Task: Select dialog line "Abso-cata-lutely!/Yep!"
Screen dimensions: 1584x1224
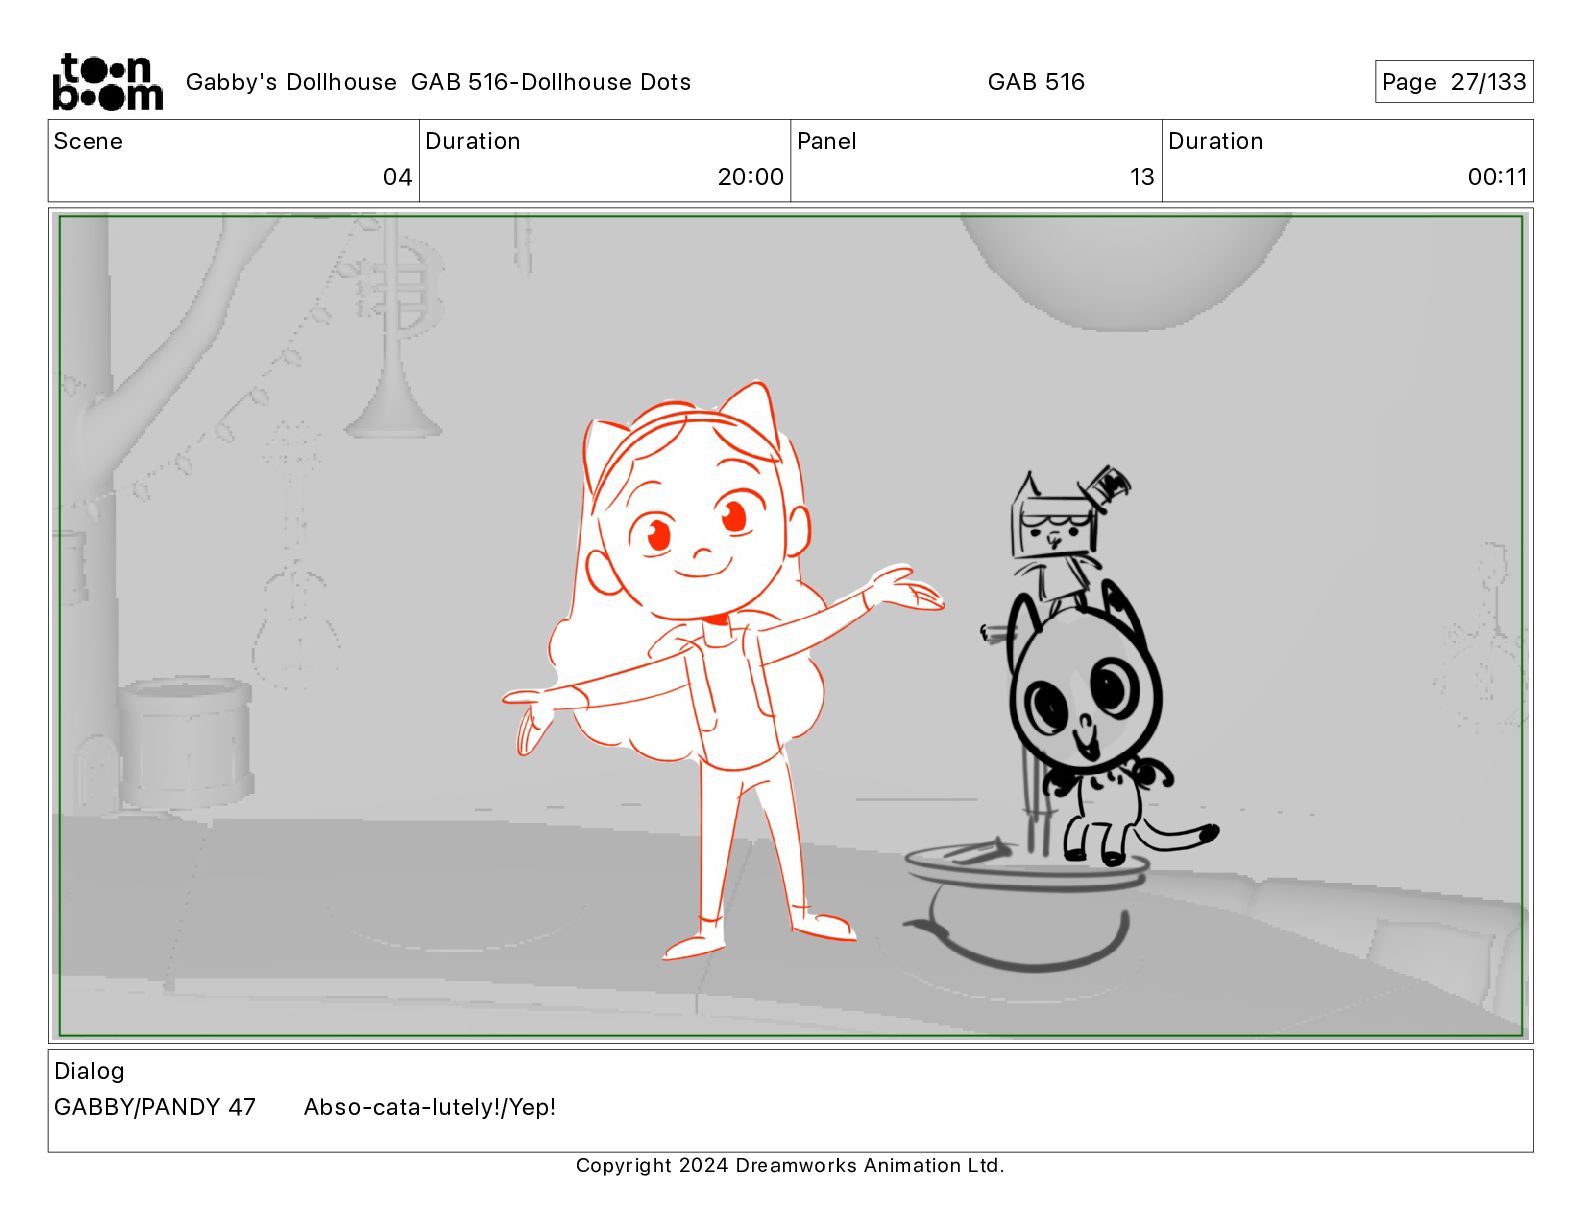Action: [430, 1107]
